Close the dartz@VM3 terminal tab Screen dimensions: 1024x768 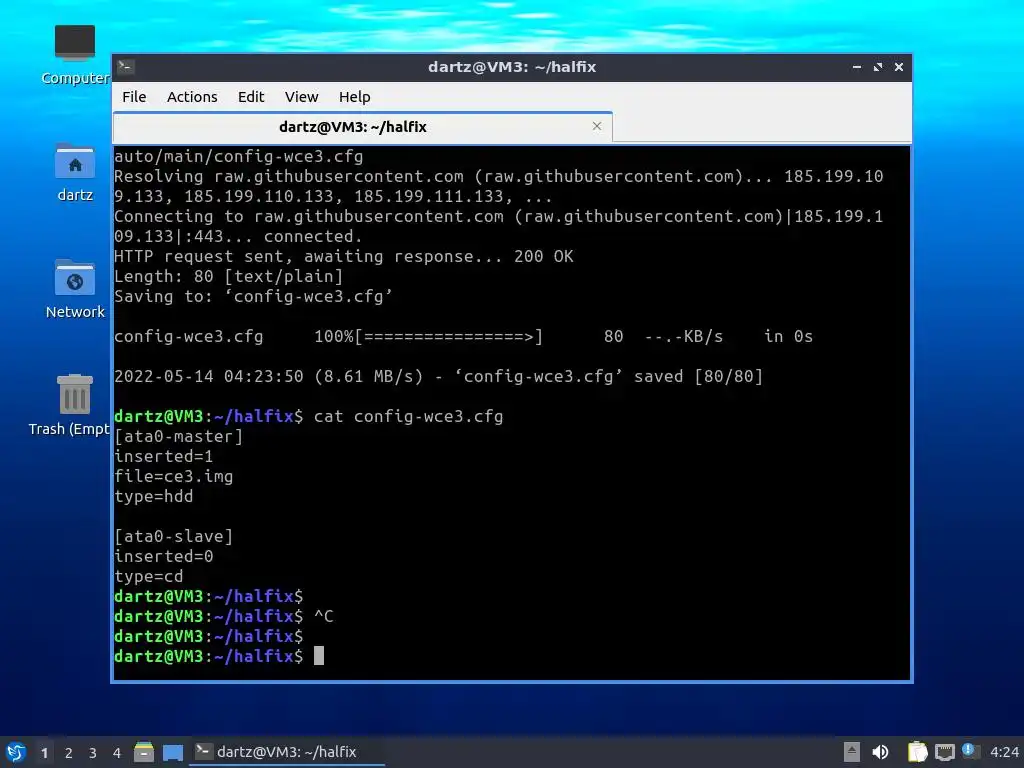click(x=596, y=126)
